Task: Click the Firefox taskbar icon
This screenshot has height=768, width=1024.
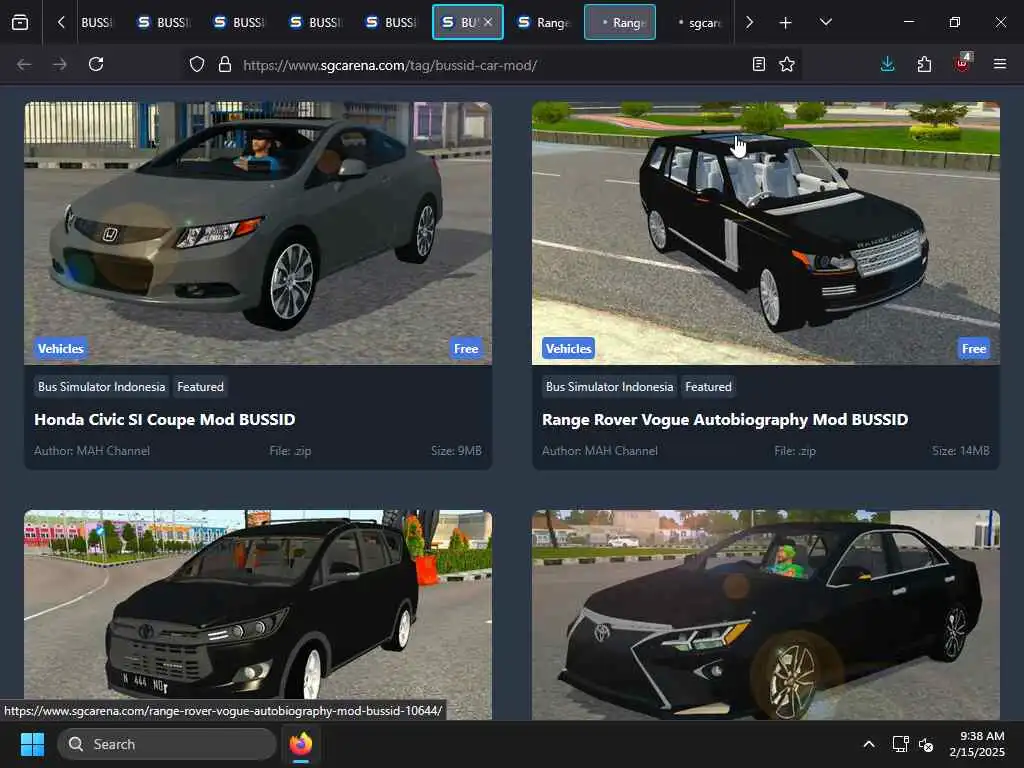Action: (300, 744)
